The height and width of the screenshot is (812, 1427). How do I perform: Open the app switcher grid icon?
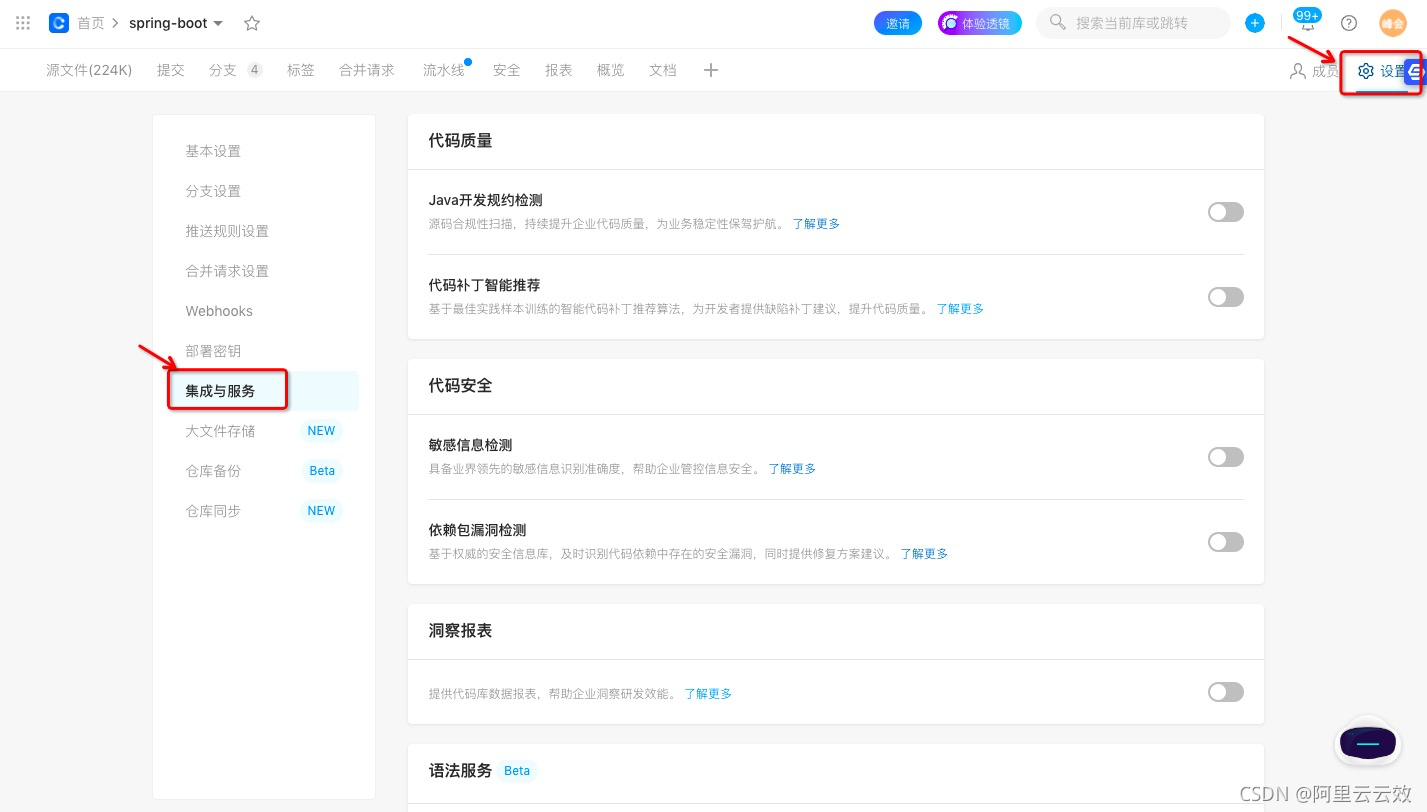[22, 22]
